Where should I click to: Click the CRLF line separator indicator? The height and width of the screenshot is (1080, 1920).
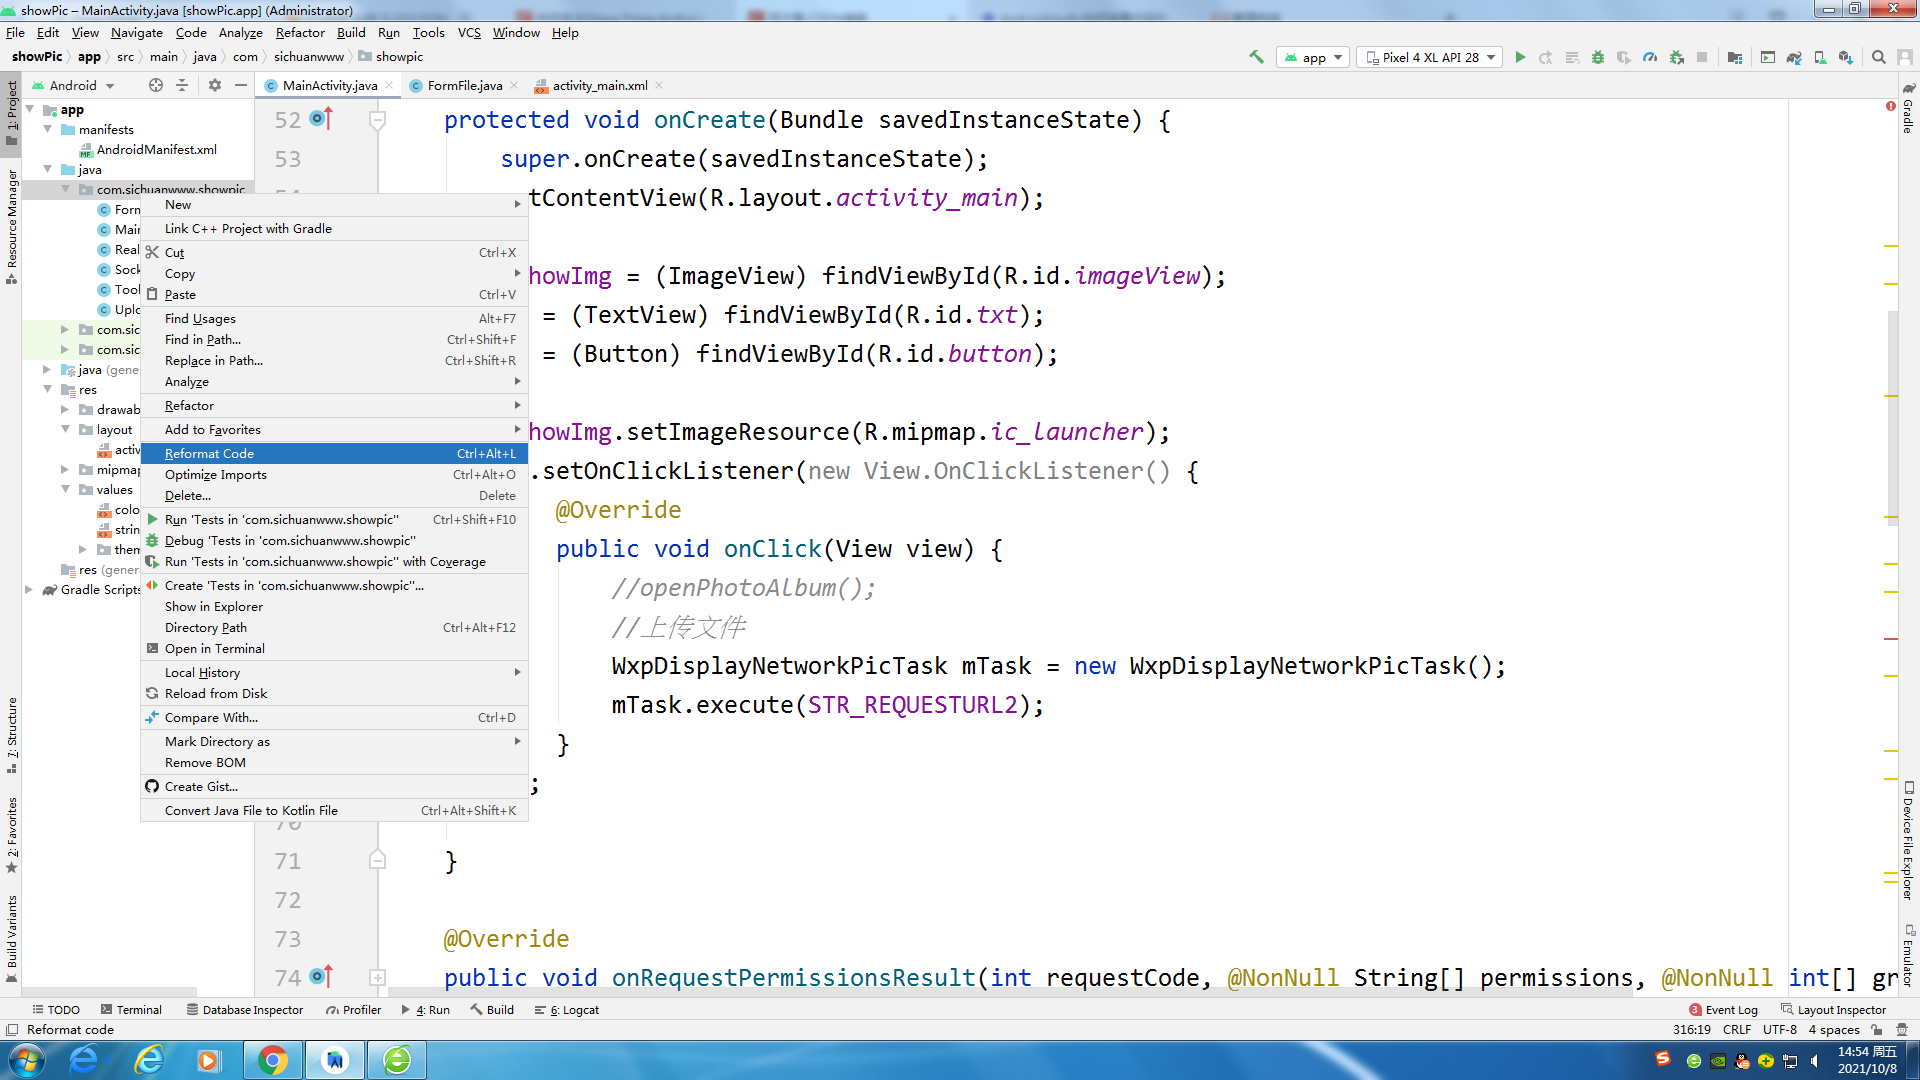click(x=1737, y=1029)
